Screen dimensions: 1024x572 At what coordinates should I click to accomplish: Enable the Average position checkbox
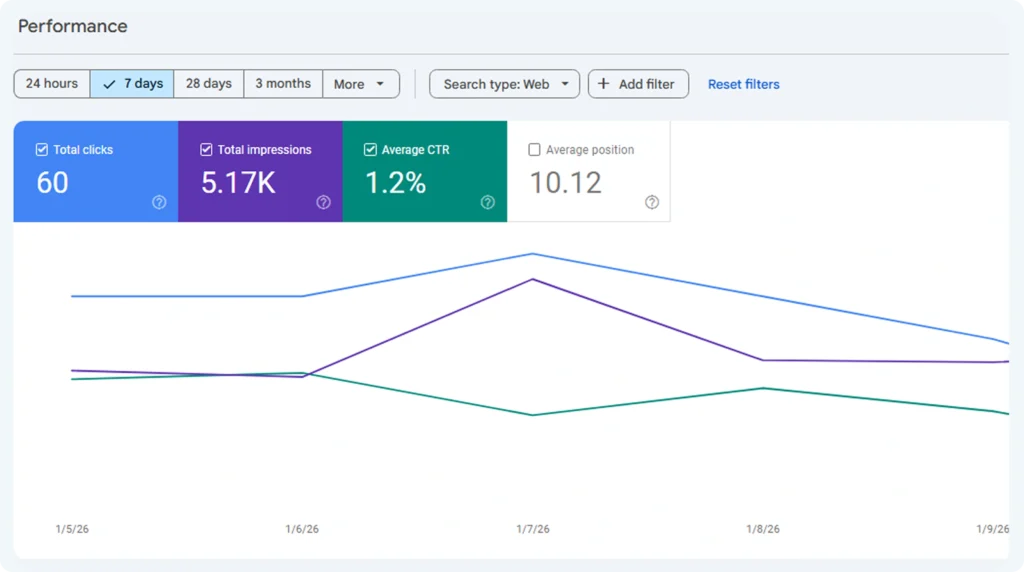[x=534, y=150]
